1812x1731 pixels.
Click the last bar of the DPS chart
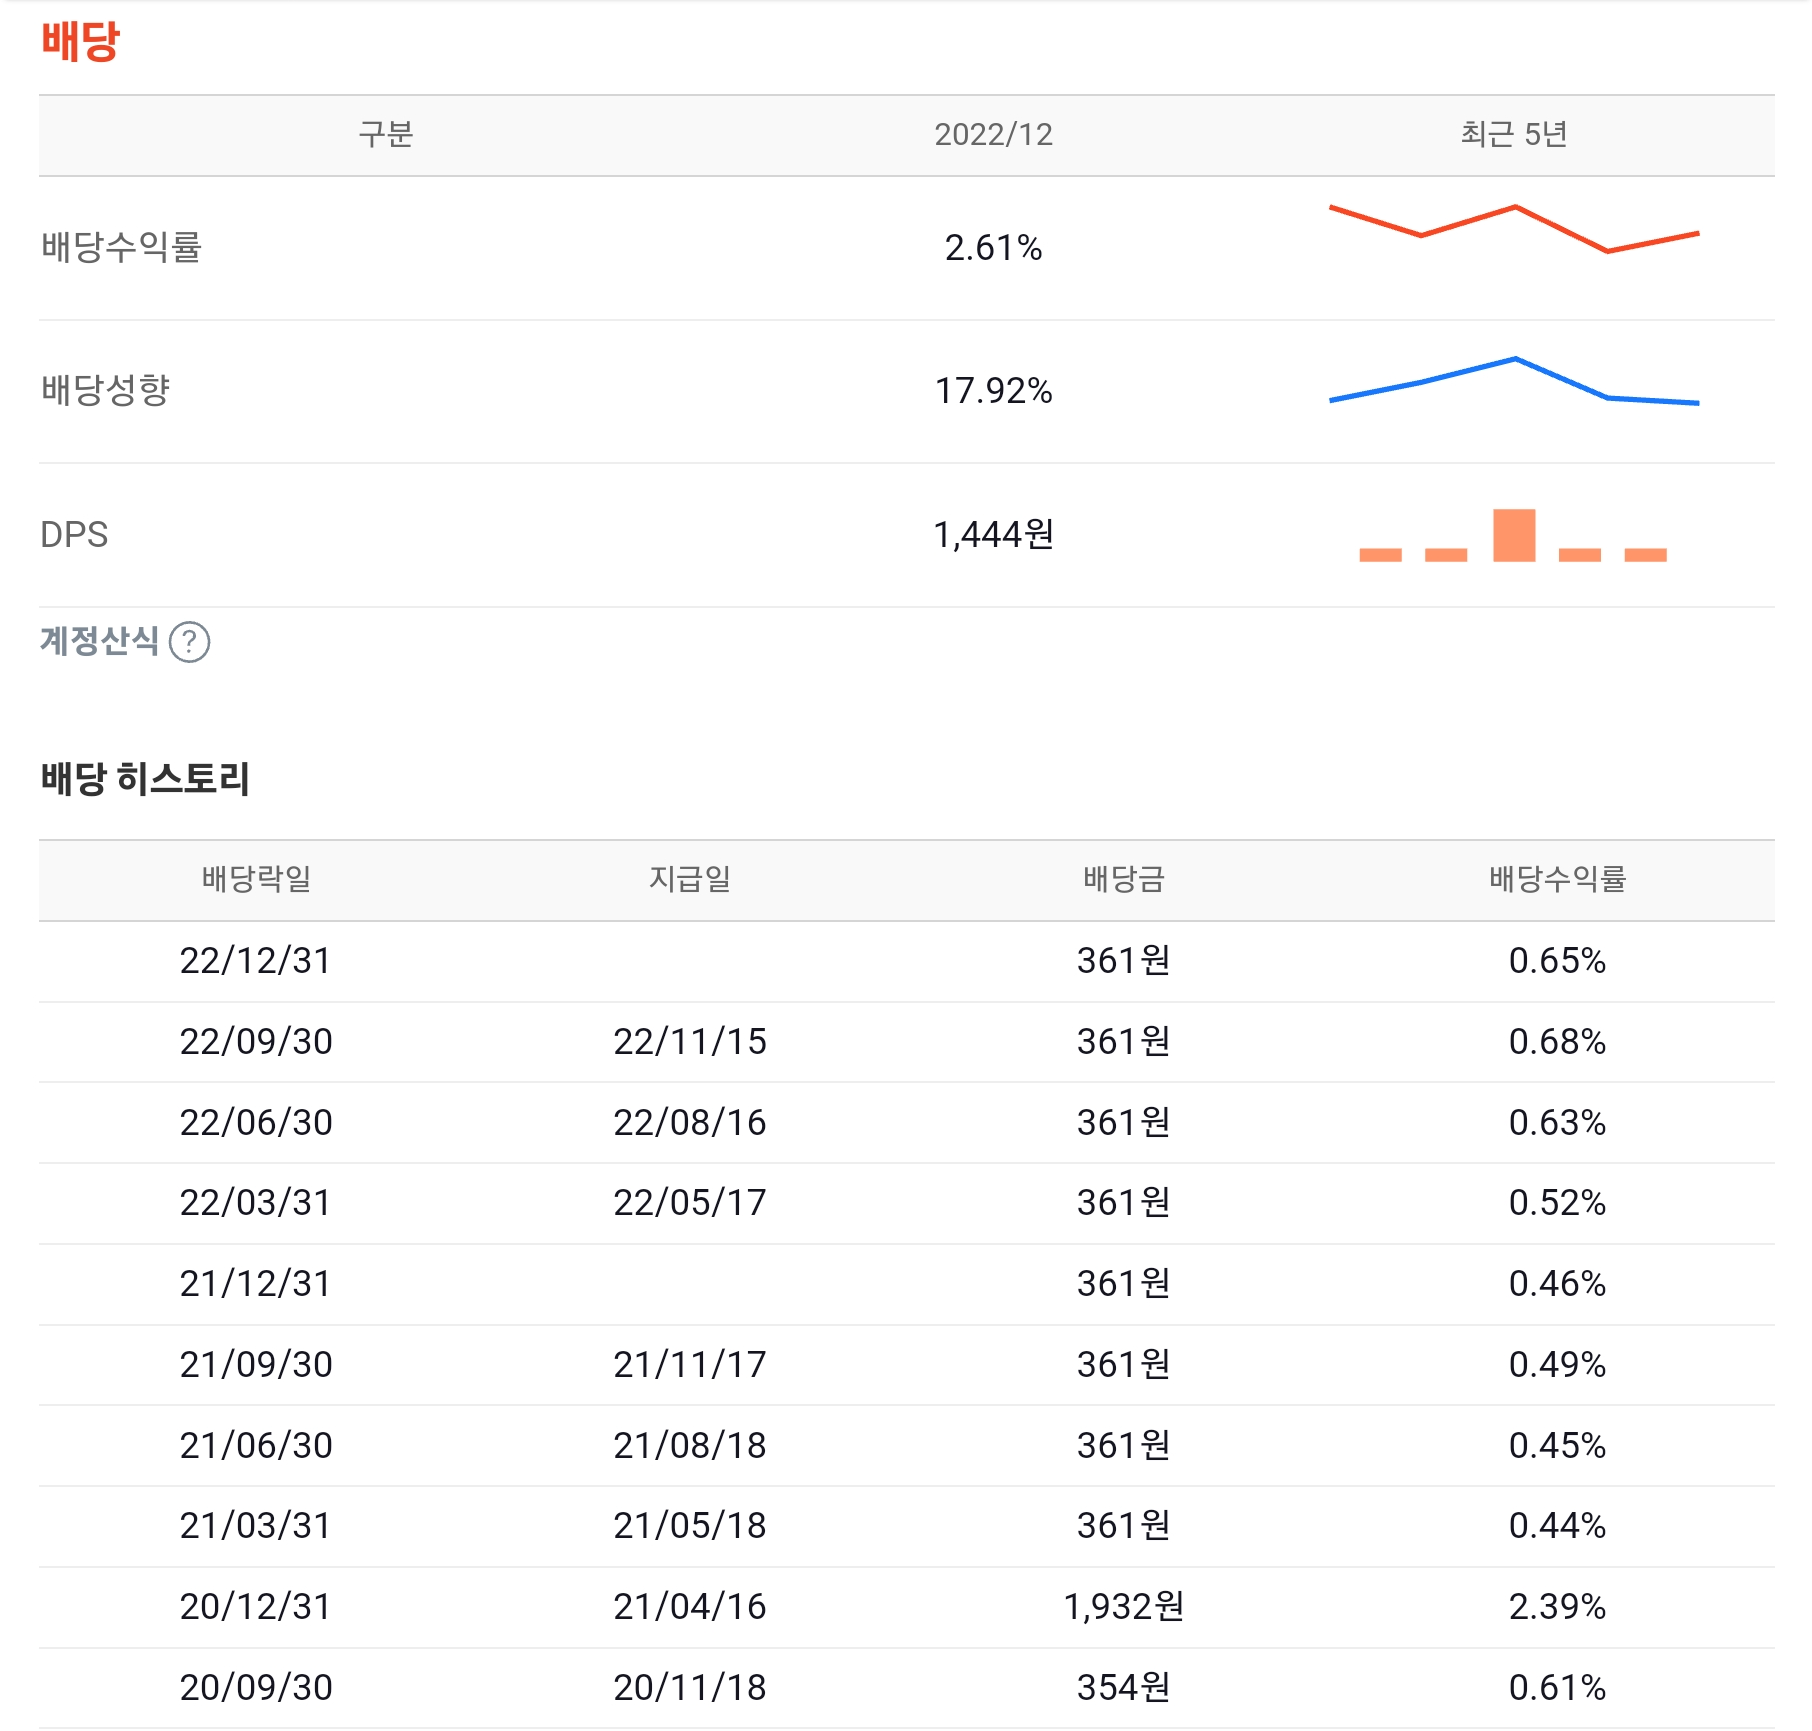(1648, 554)
